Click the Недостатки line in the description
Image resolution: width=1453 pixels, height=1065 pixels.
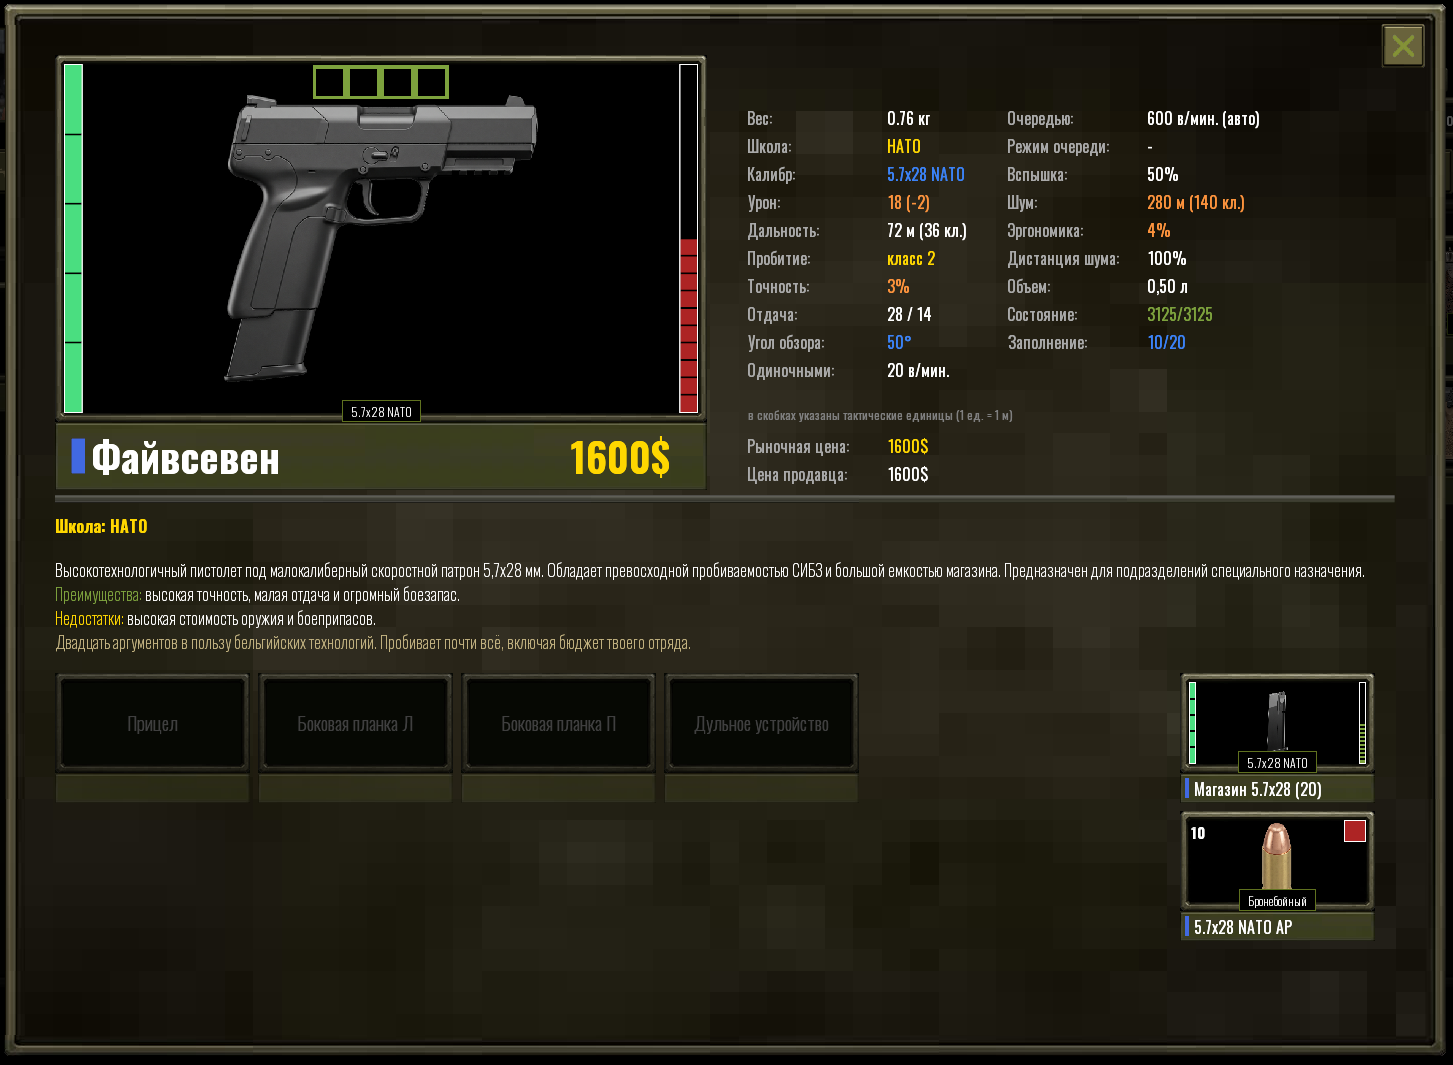(x=215, y=619)
